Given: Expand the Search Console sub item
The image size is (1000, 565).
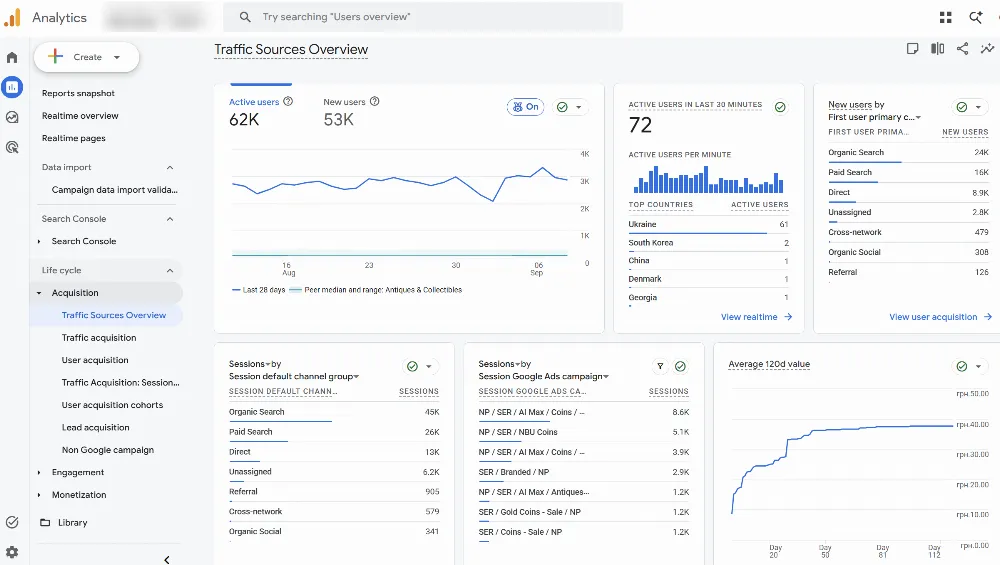Looking at the screenshot, I should [x=39, y=242].
